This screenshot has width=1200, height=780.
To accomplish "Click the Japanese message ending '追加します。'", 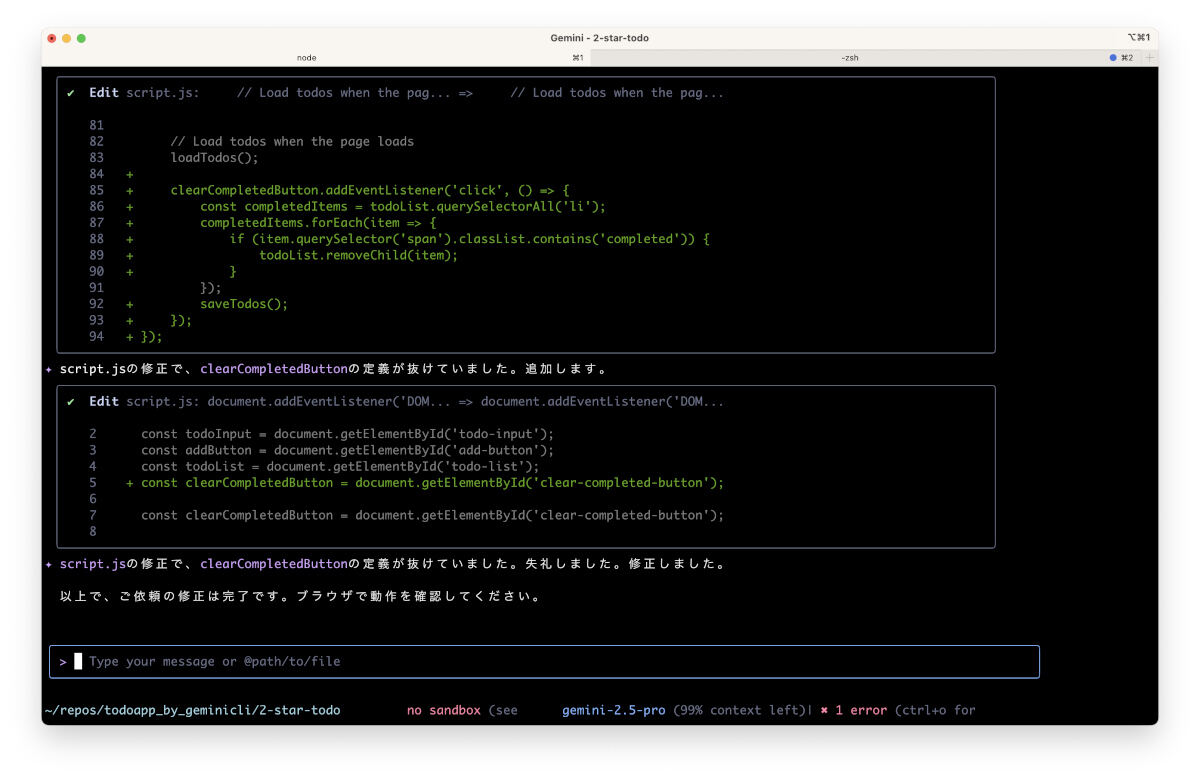I will point(333,369).
